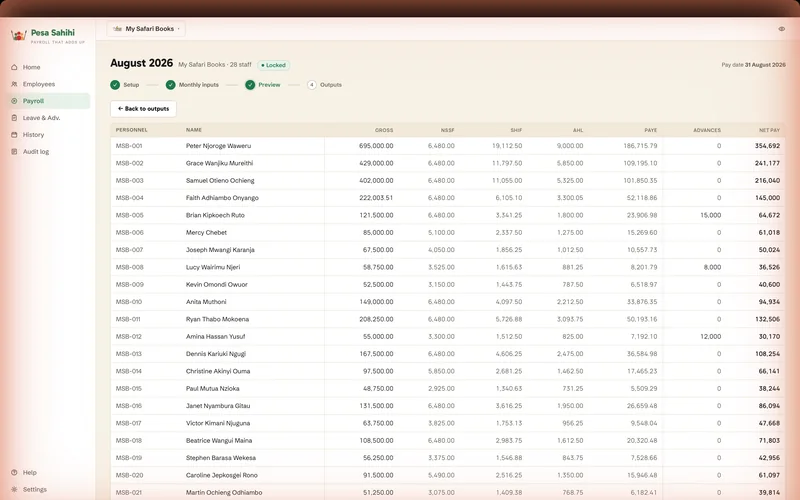Select employee Samuel Otieno Ochieng
The image size is (800, 500).
[x=220, y=181]
